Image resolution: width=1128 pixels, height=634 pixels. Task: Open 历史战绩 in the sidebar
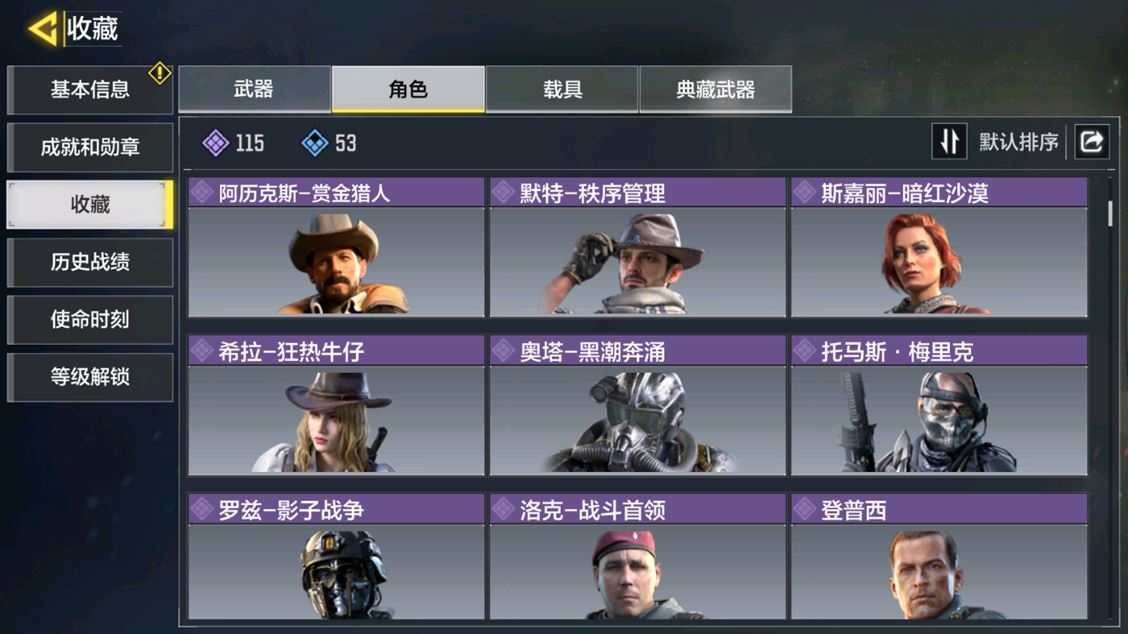[x=90, y=262]
